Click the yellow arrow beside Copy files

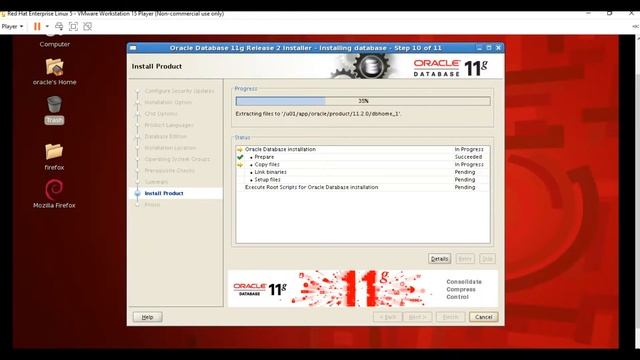pyautogui.click(x=240, y=164)
